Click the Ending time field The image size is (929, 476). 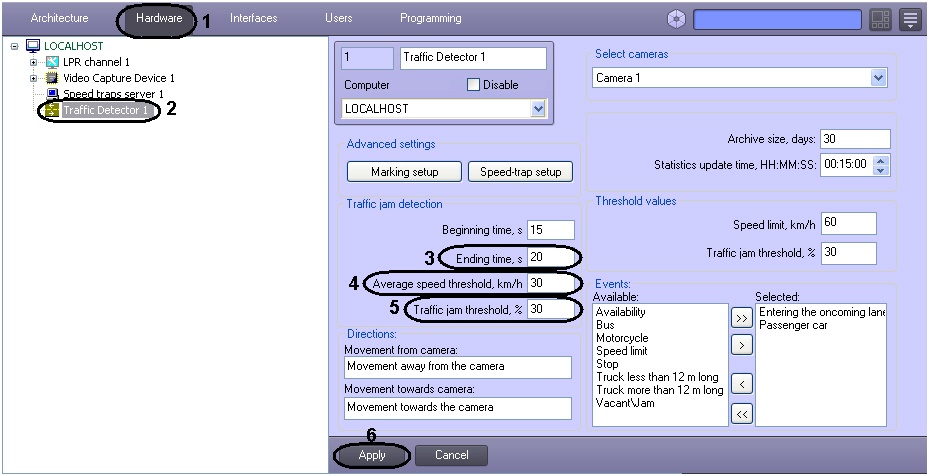pyautogui.click(x=550, y=257)
